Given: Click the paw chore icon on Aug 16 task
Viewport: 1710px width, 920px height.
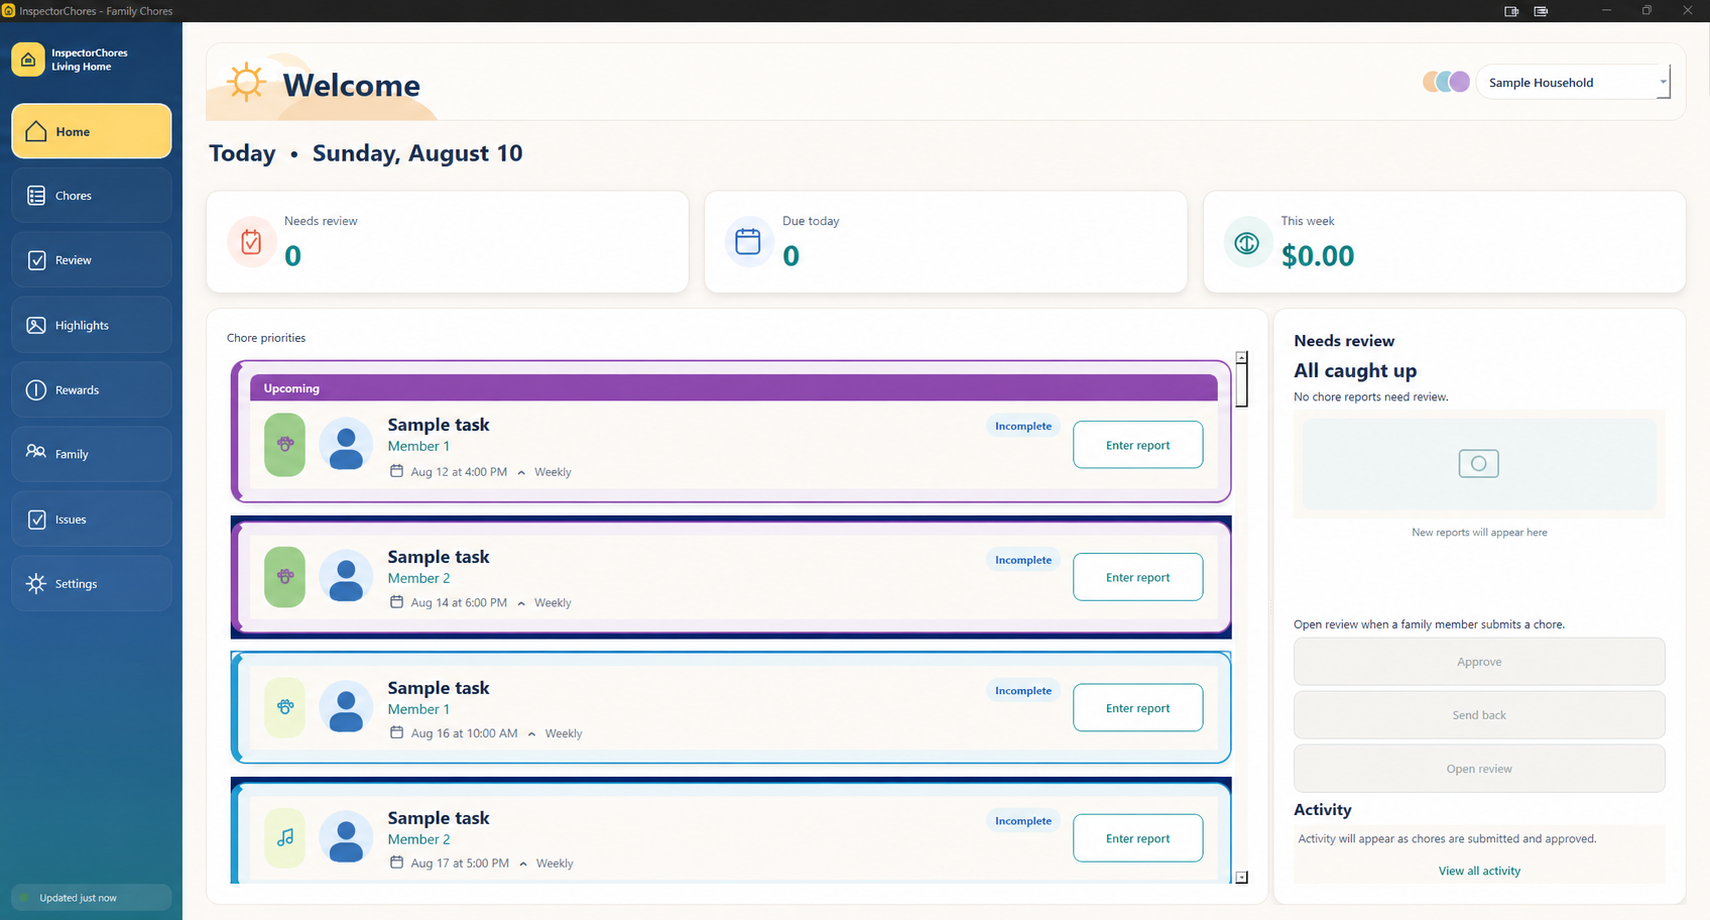Looking at the screenshot, I should click(285, 707).
